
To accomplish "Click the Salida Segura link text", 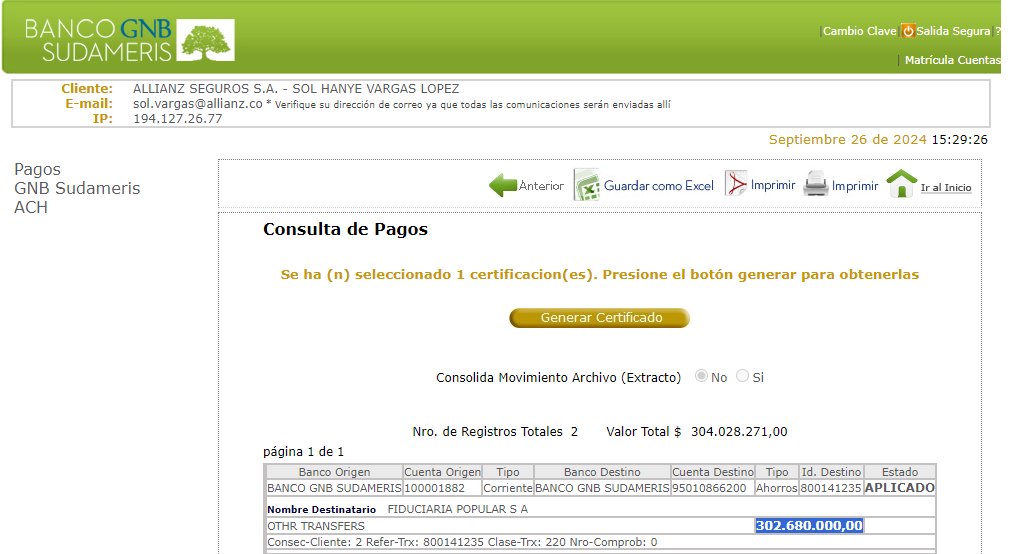I will point(953,31).
